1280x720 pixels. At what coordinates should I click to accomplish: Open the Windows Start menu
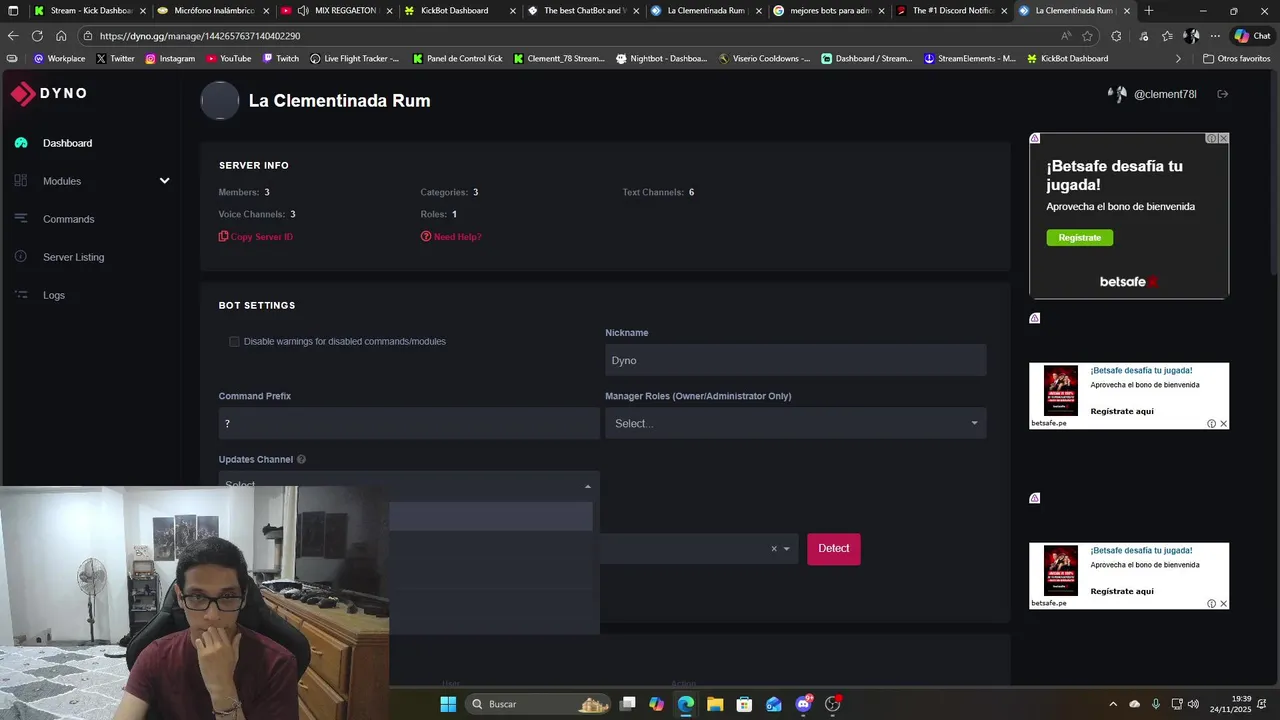[448, 704]
